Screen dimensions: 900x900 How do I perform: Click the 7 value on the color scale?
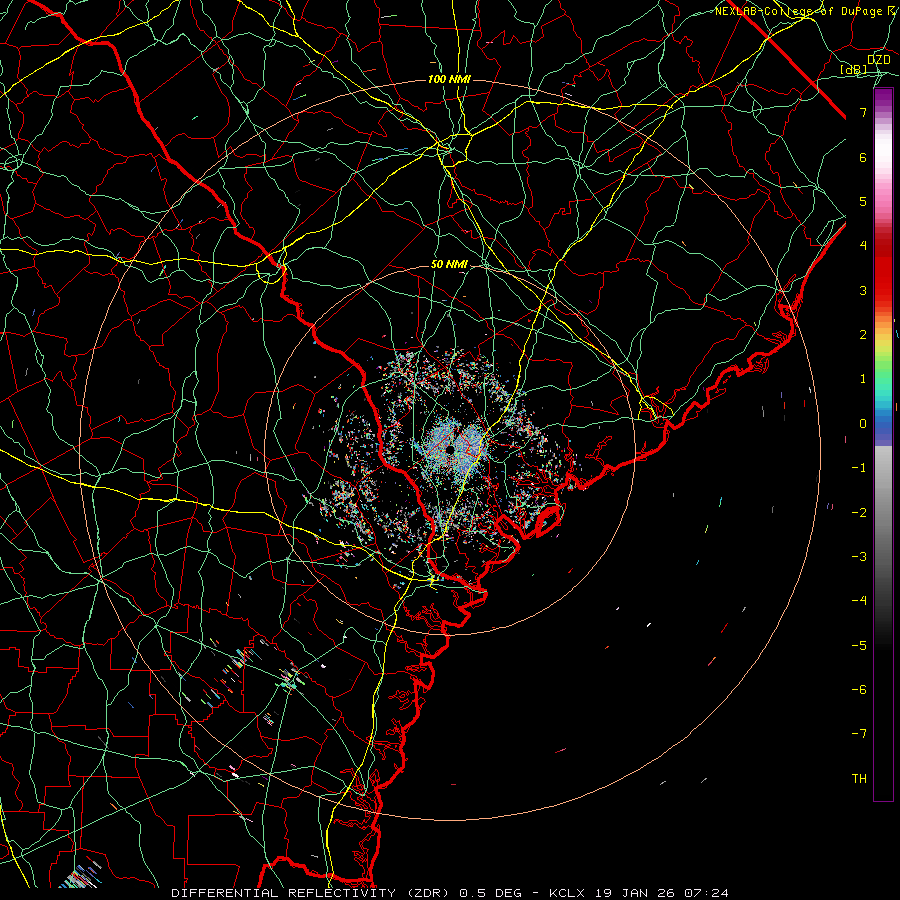pos(863,112)
